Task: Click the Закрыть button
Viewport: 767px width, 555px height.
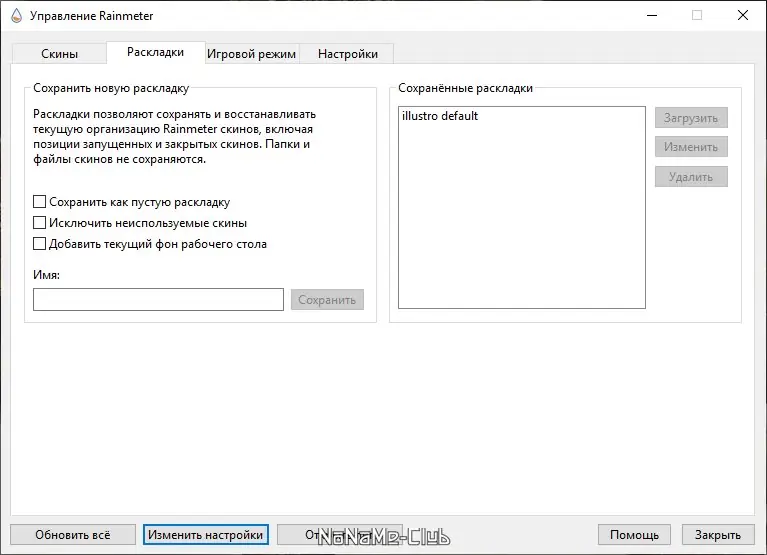Action: click(x=718, y=535)
